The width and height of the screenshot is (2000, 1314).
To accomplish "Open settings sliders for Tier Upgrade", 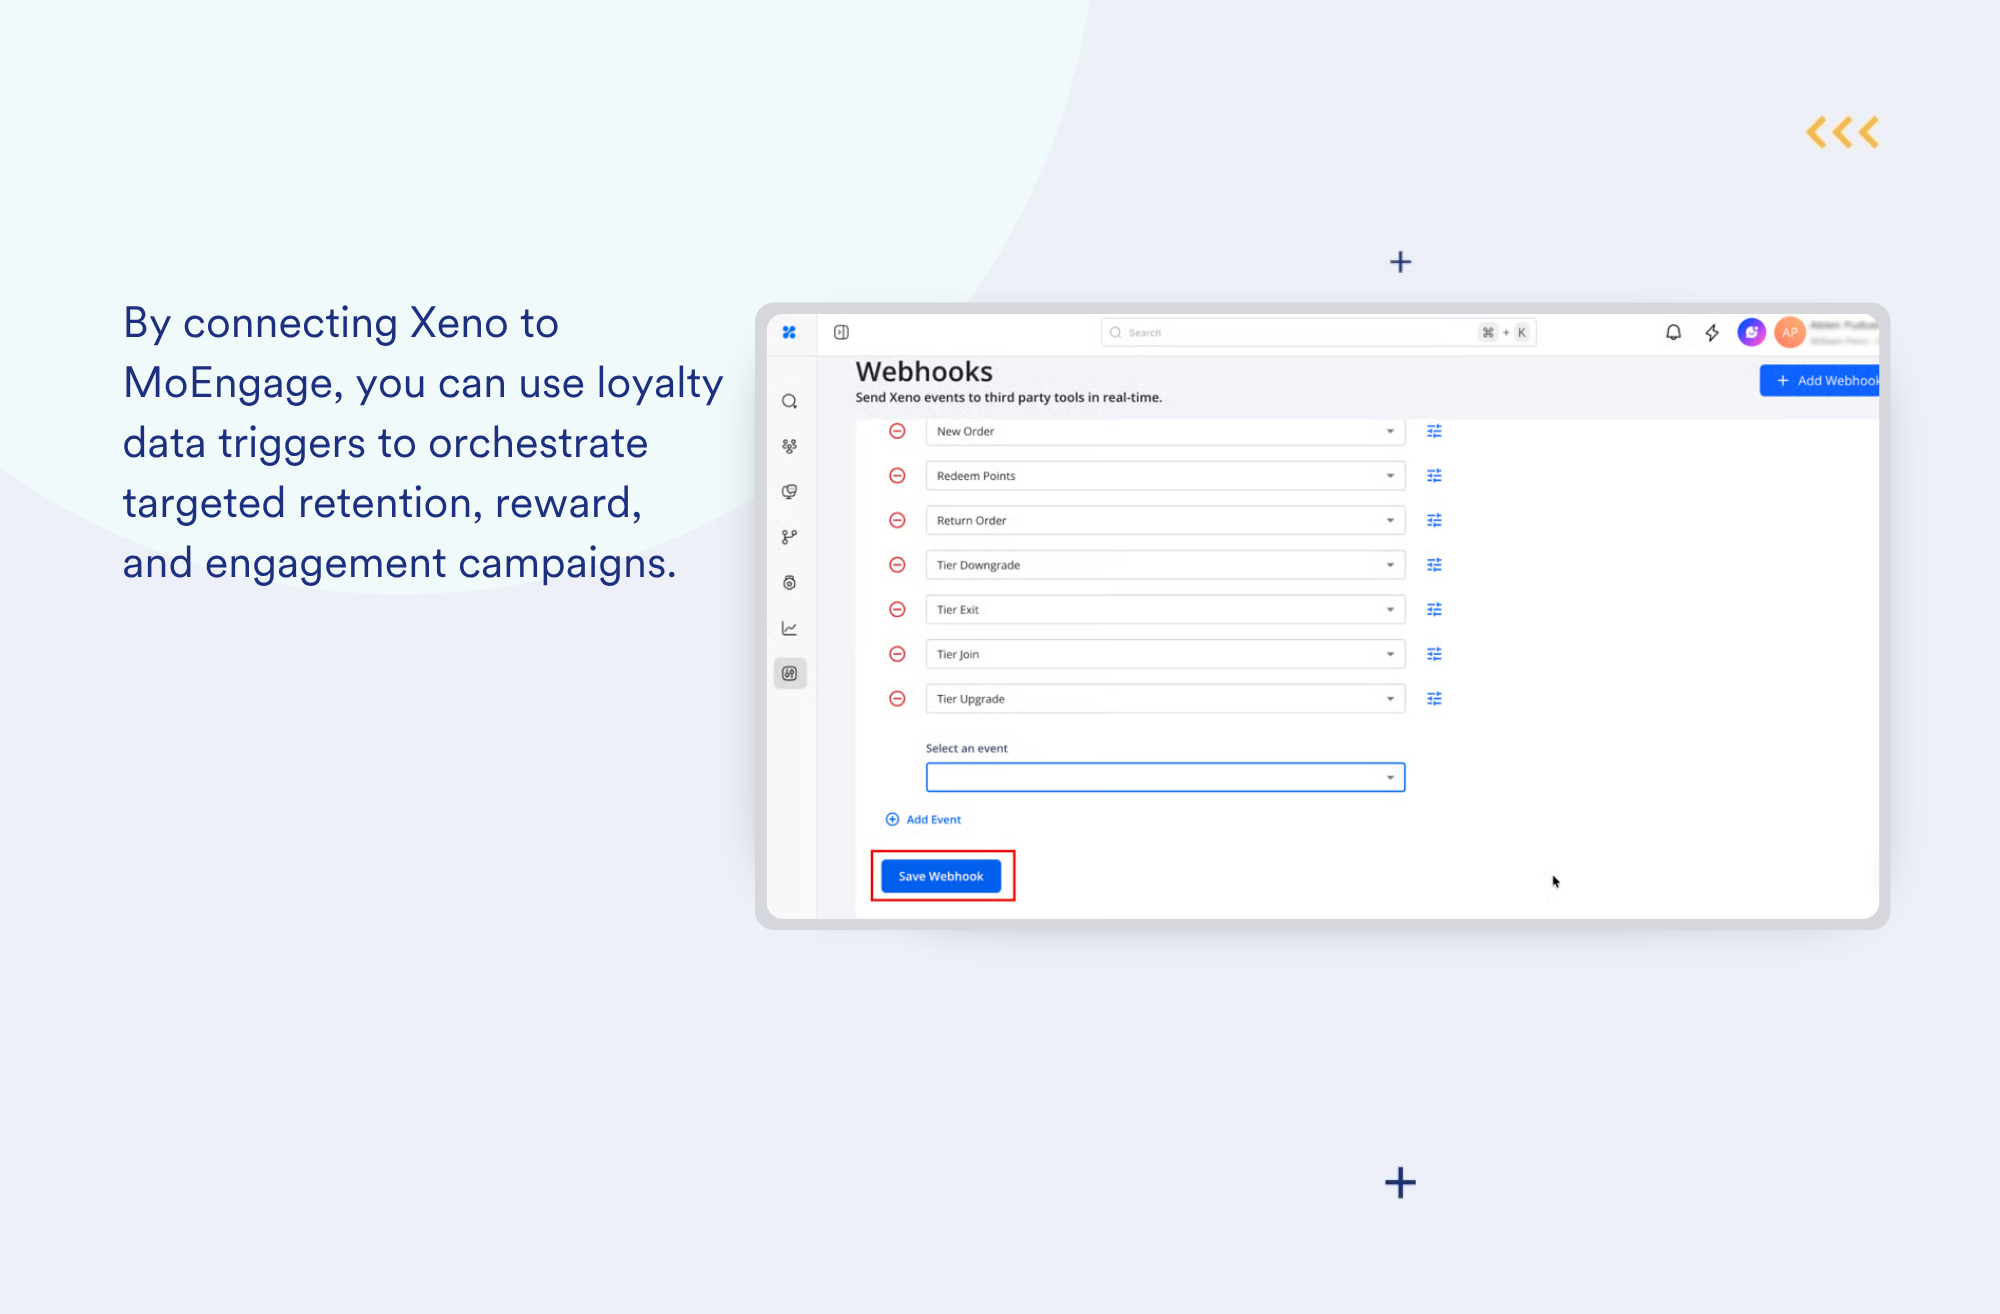I will pyautogui.click(x=1434, y=698).
